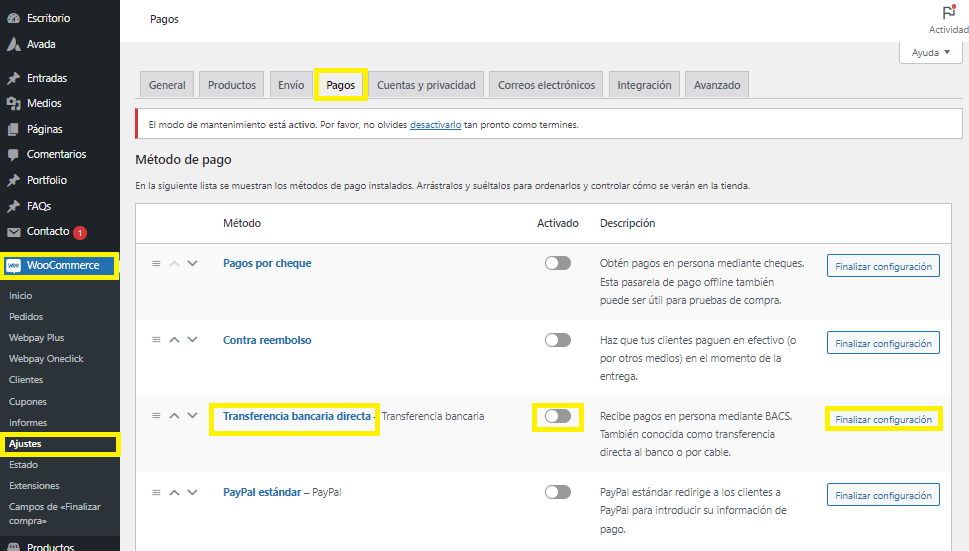Switch on the PayPal estándar toggle
Viewport: 969px width, 551px height.
[557, 492]
